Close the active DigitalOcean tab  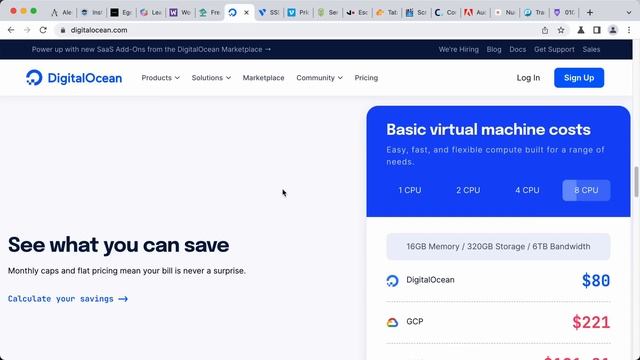[x=246, y=13]
